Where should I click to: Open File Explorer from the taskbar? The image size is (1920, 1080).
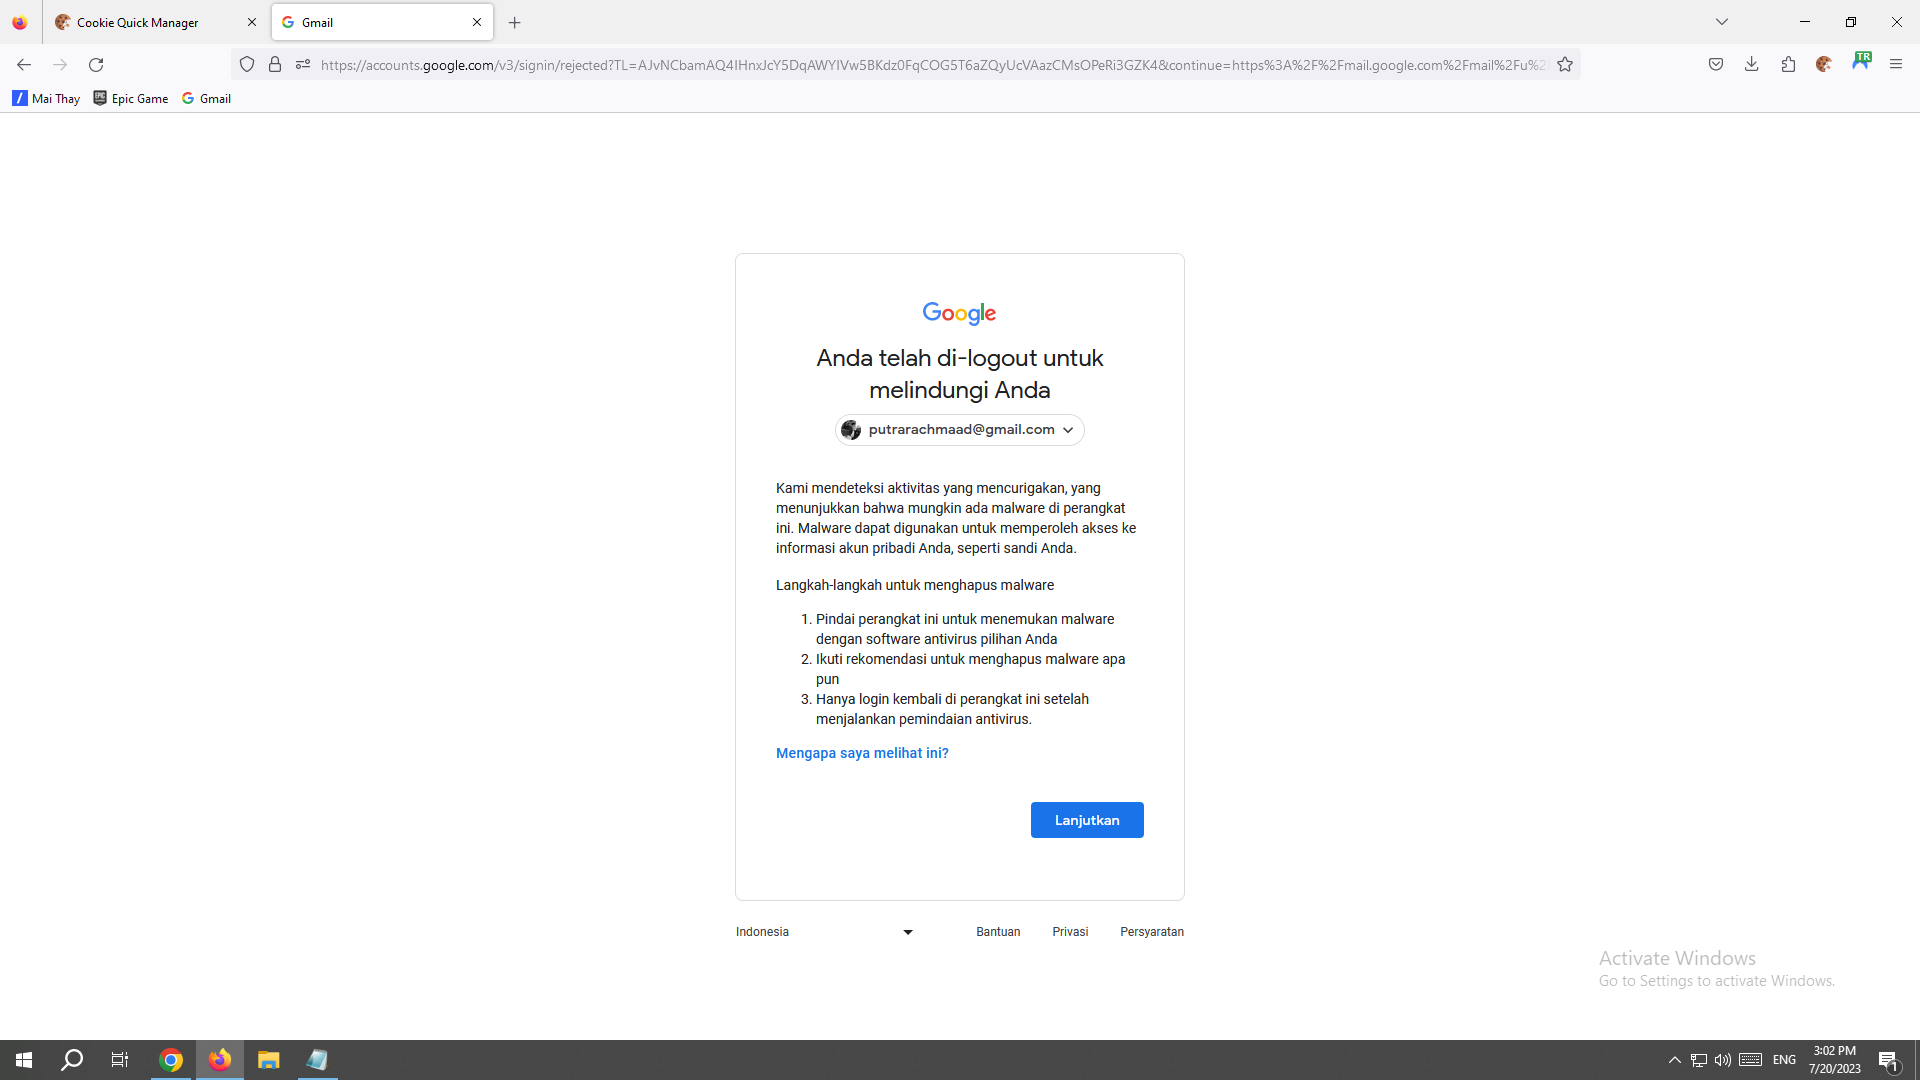[268, 1060]
